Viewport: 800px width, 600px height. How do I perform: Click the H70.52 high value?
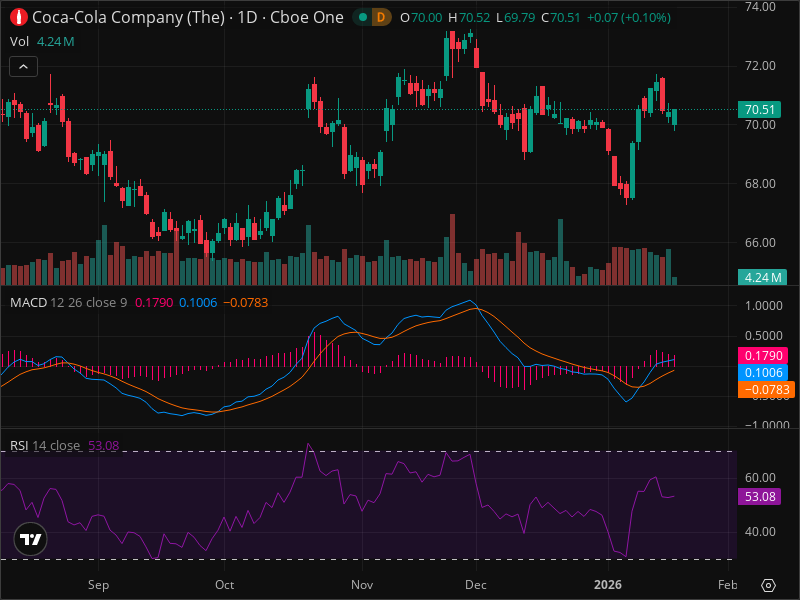469,18
